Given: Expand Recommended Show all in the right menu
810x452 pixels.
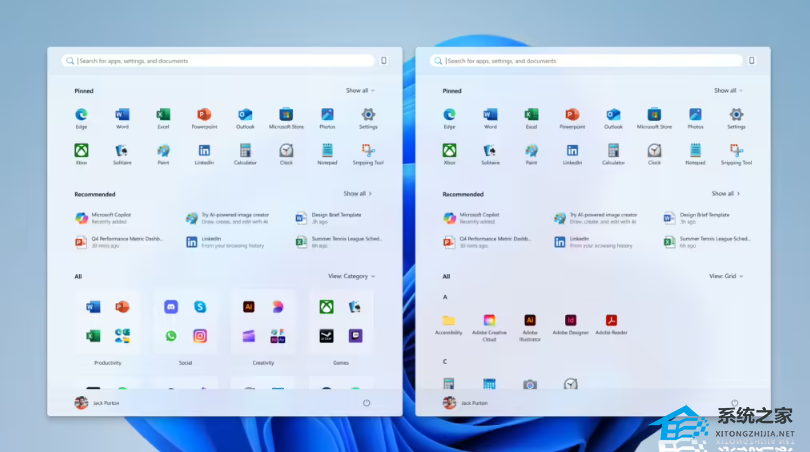Looking at the screenshot, I should click(x=725, y=194).
